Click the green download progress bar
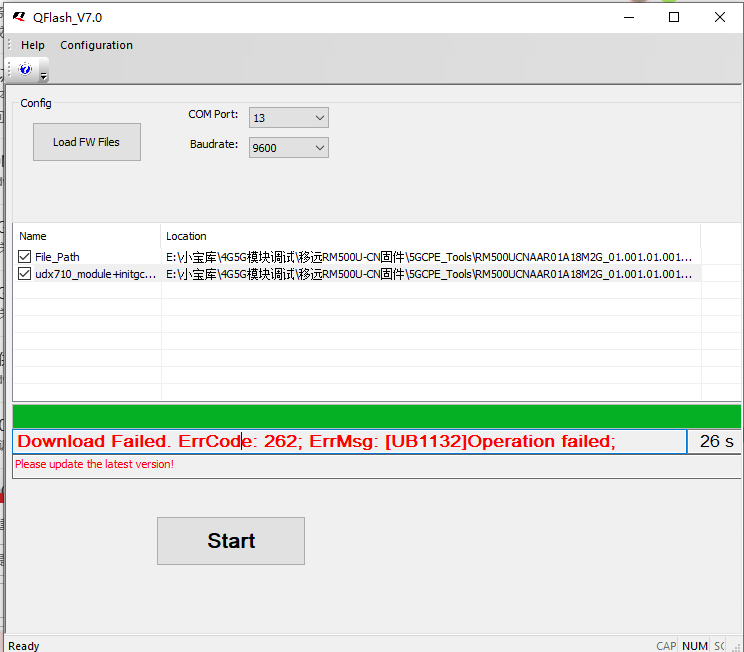This screenshot has height=652, width=744. tap(376, 417)
